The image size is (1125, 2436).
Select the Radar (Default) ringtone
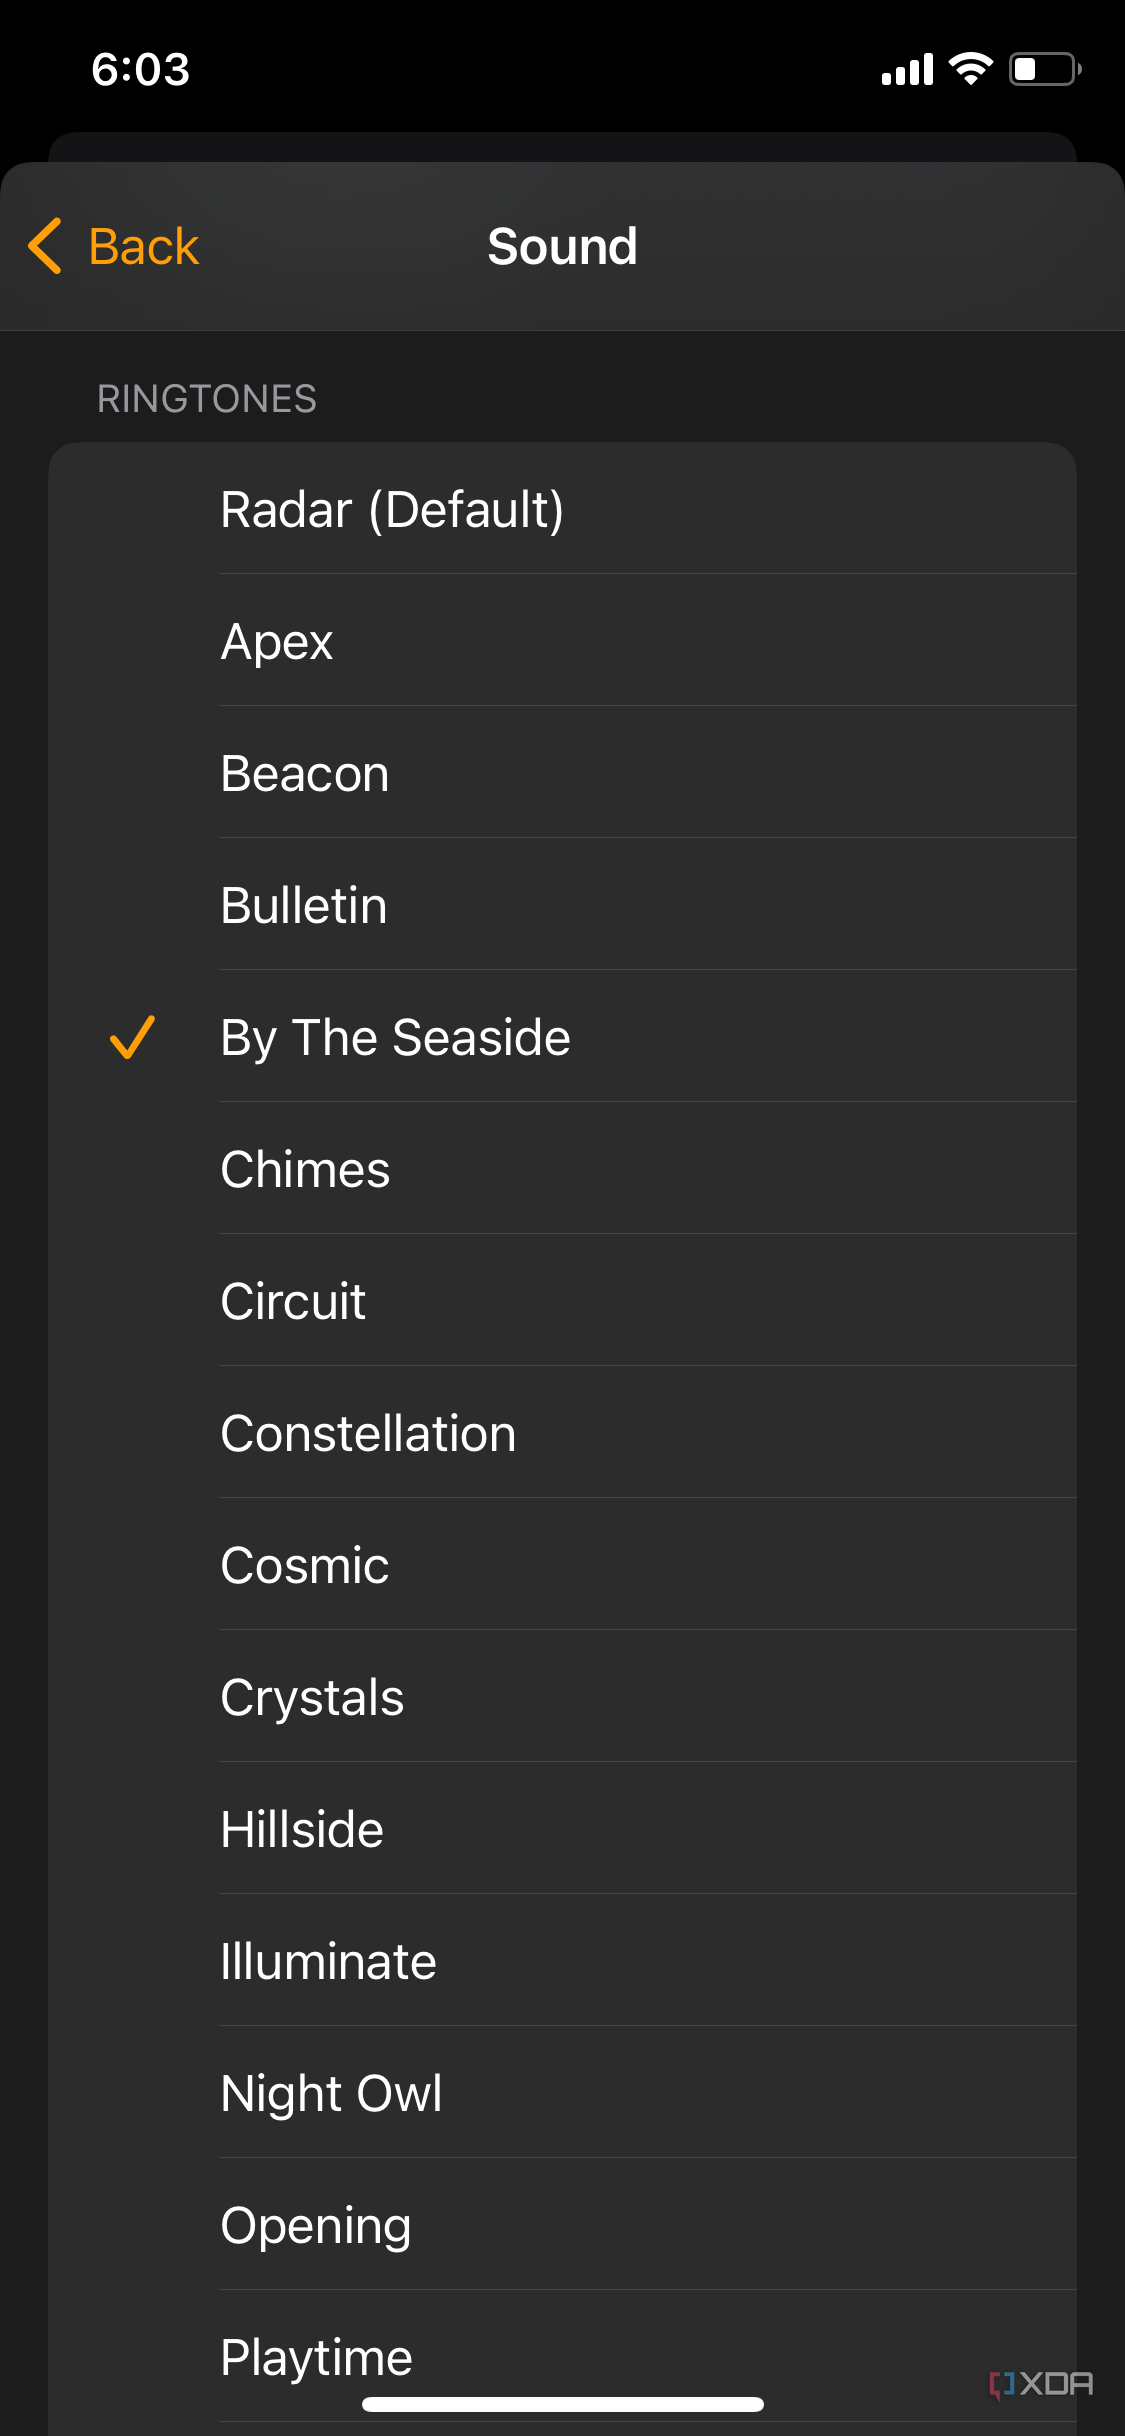tap(392, 510)
